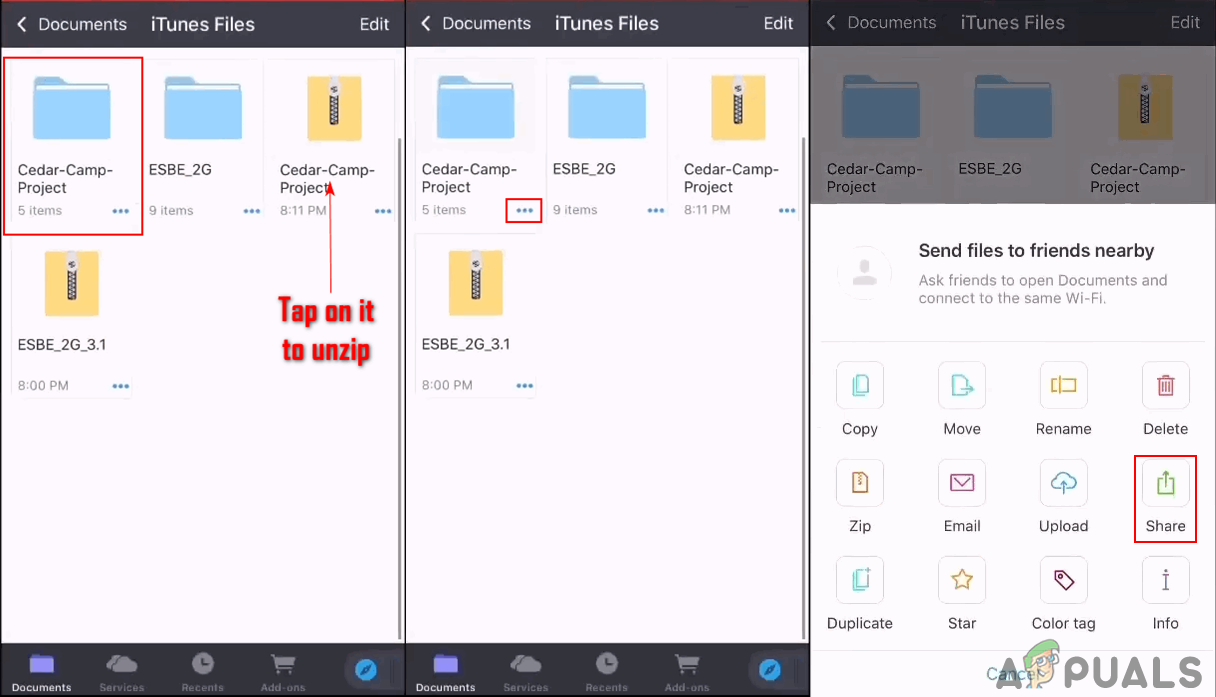Open more options for ESBE_2G_3.1, middle screen

coord(525,386)
